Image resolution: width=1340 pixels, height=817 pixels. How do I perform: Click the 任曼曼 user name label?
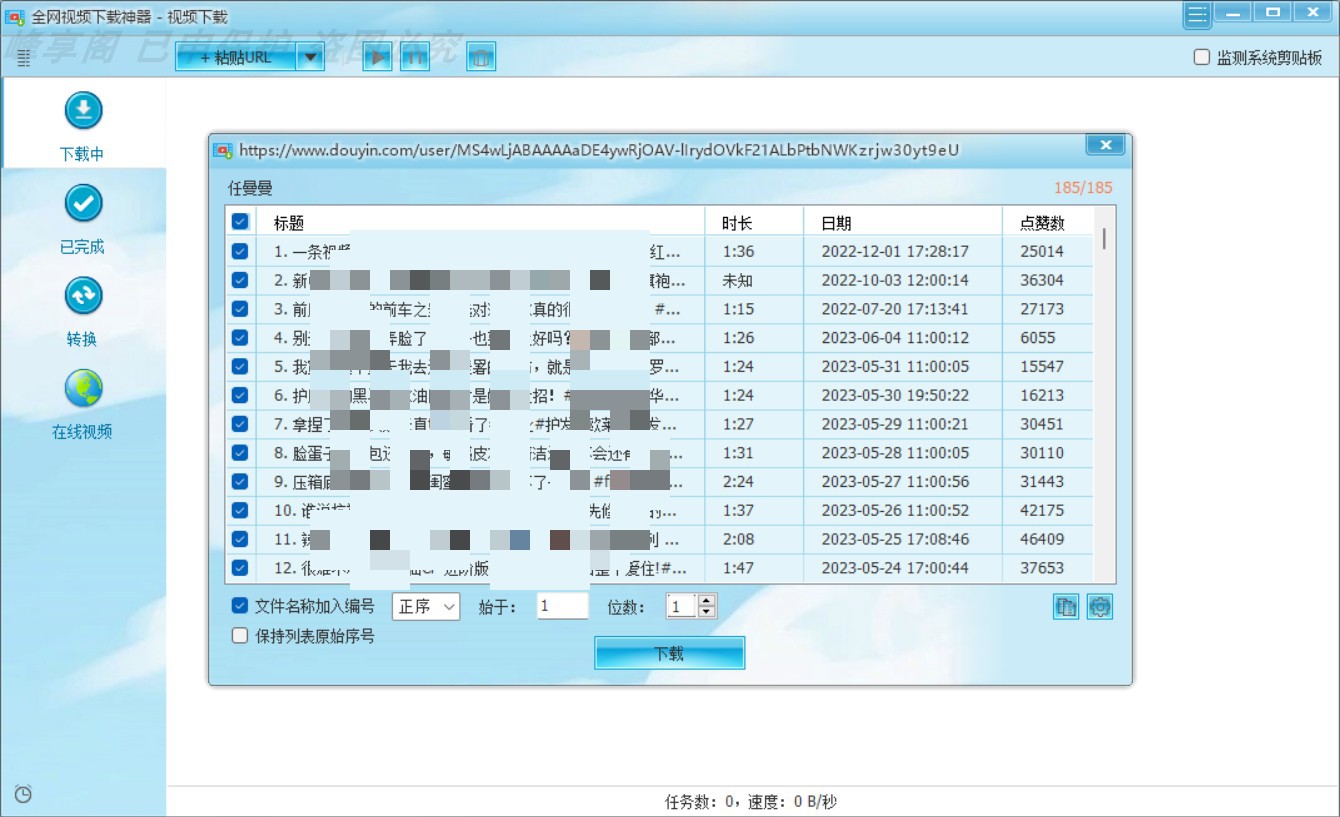(x=250, y=188)
